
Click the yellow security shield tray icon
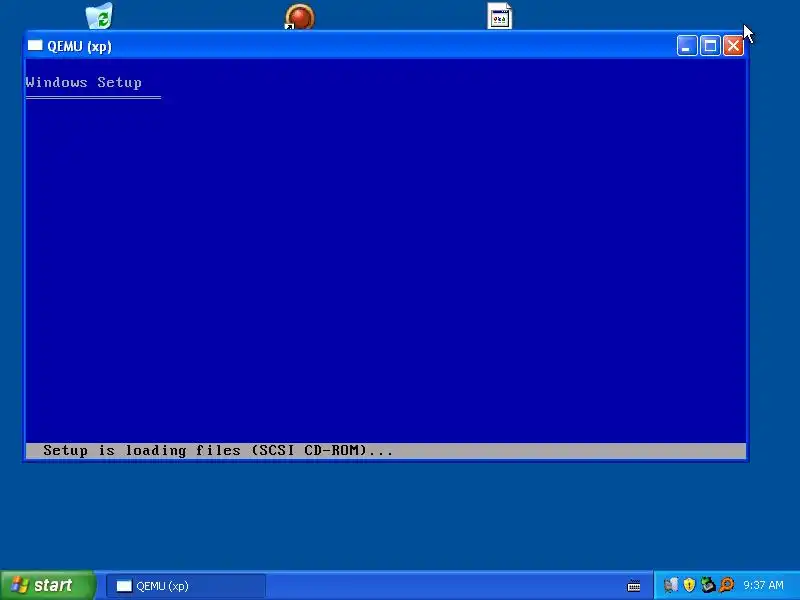coord(689,585)
